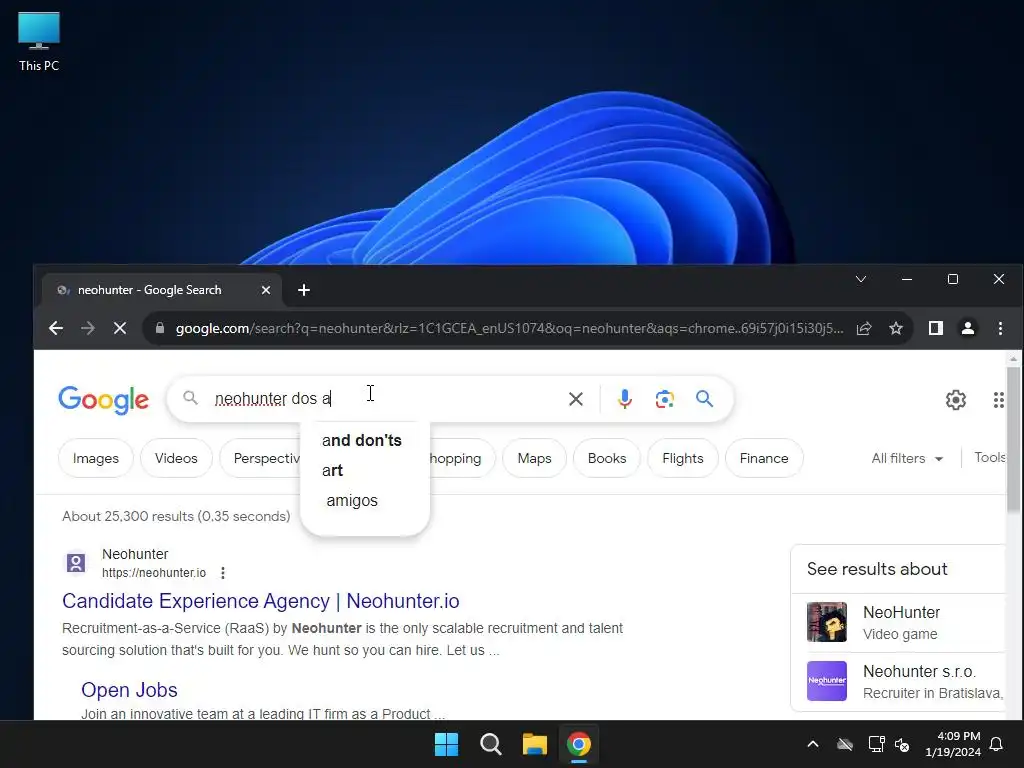Filter results by Videos
The height and width of the screenshot is (768, 1024).
176,458
